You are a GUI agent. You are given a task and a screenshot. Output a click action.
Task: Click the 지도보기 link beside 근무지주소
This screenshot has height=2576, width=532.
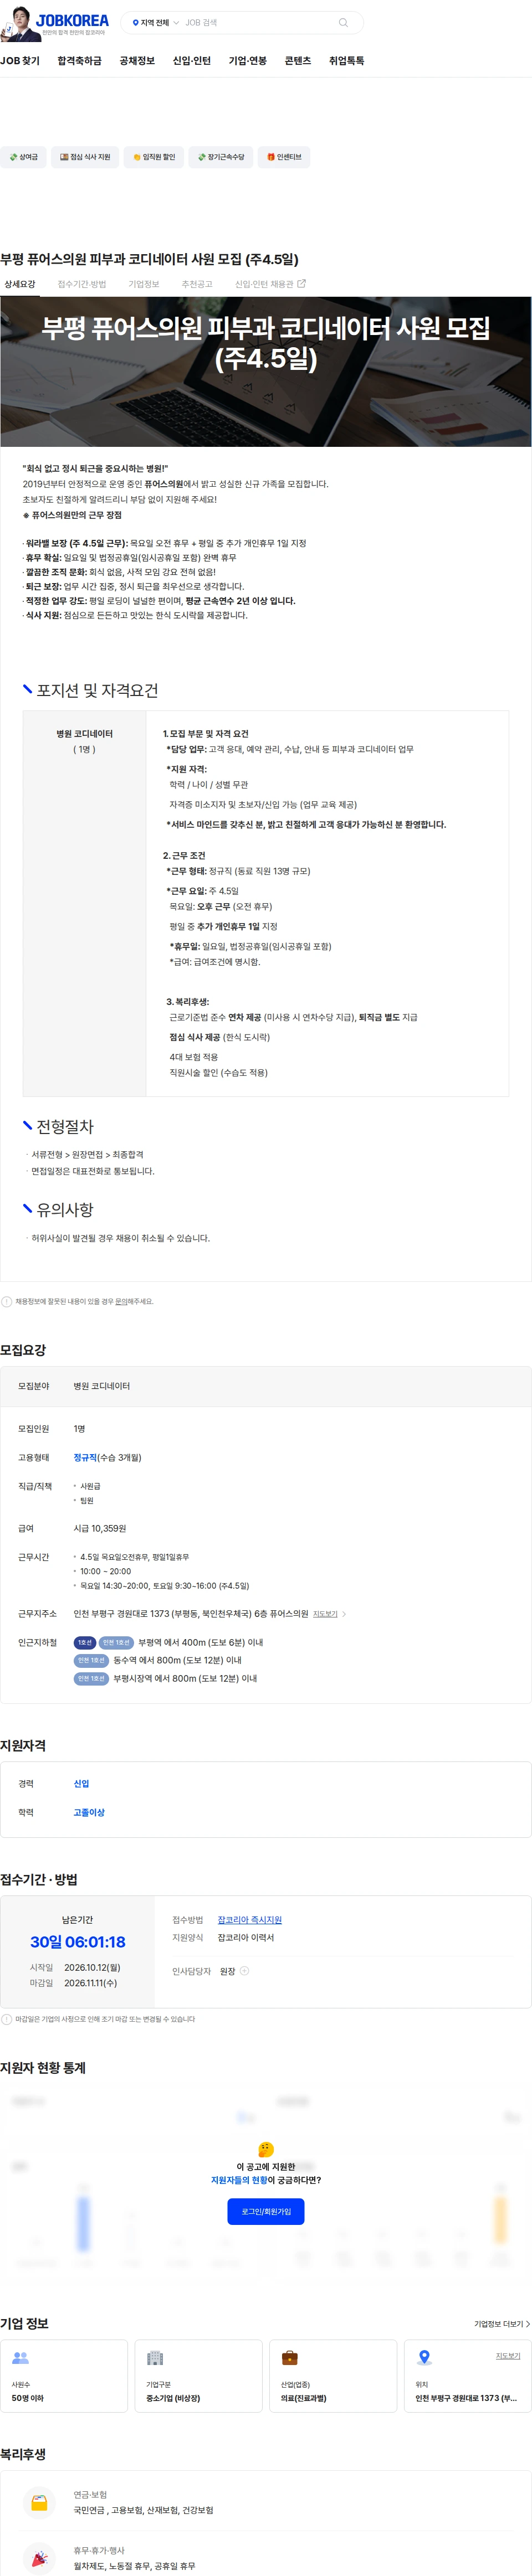pos(325,1614)
